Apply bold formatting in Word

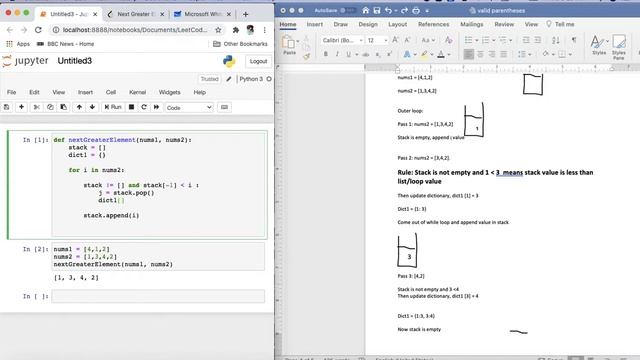pyautogui.click(x=326, y=54)
